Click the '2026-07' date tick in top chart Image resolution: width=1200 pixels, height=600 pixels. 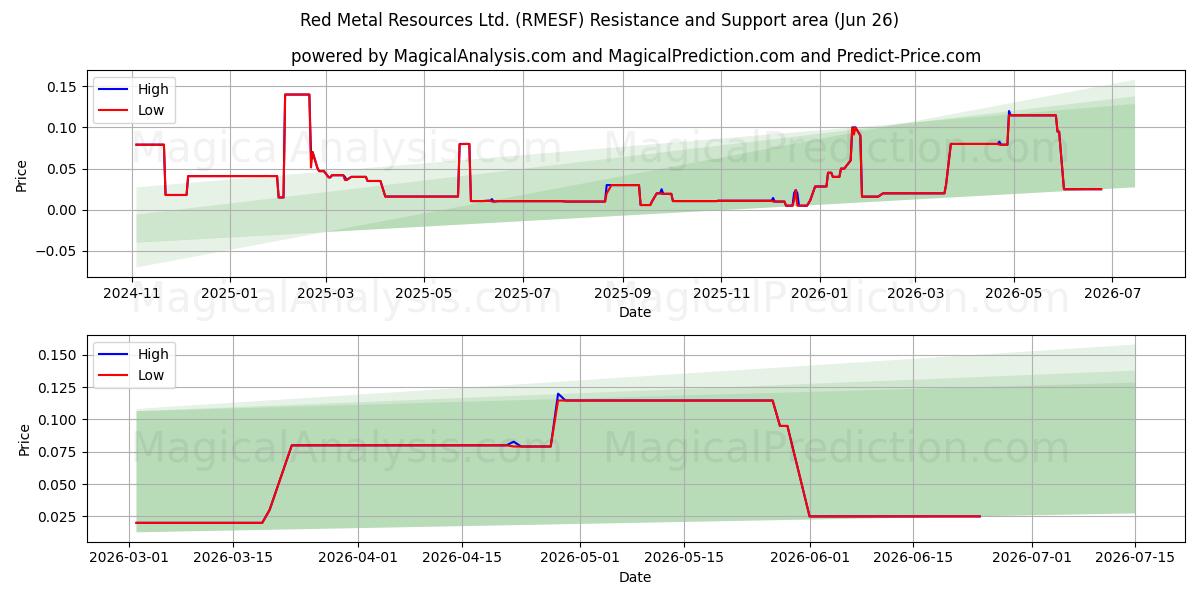point(1112,293)
